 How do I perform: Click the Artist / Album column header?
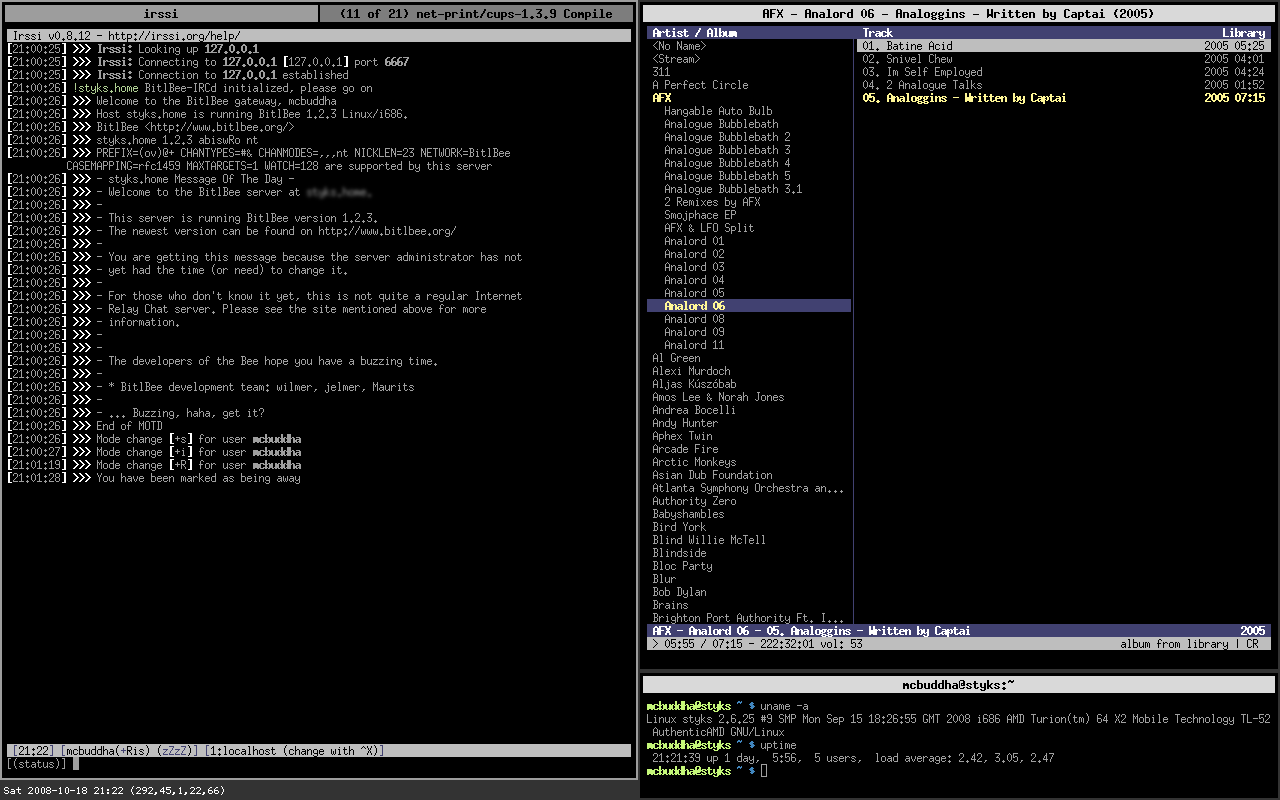695,33
